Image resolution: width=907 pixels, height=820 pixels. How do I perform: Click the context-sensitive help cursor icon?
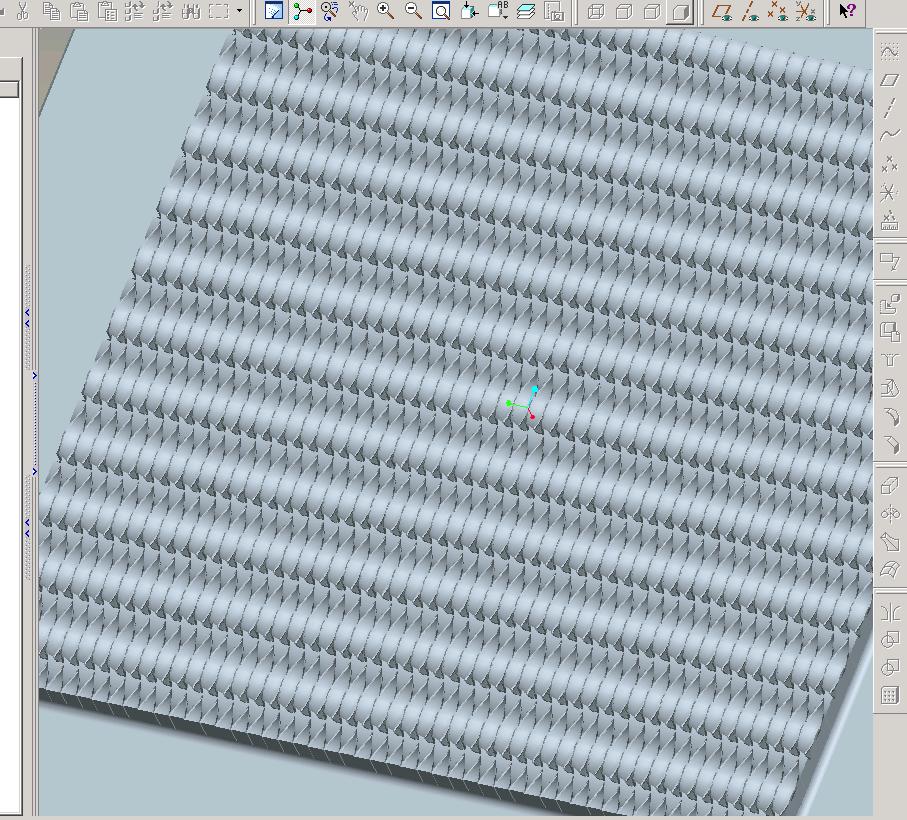847,11
